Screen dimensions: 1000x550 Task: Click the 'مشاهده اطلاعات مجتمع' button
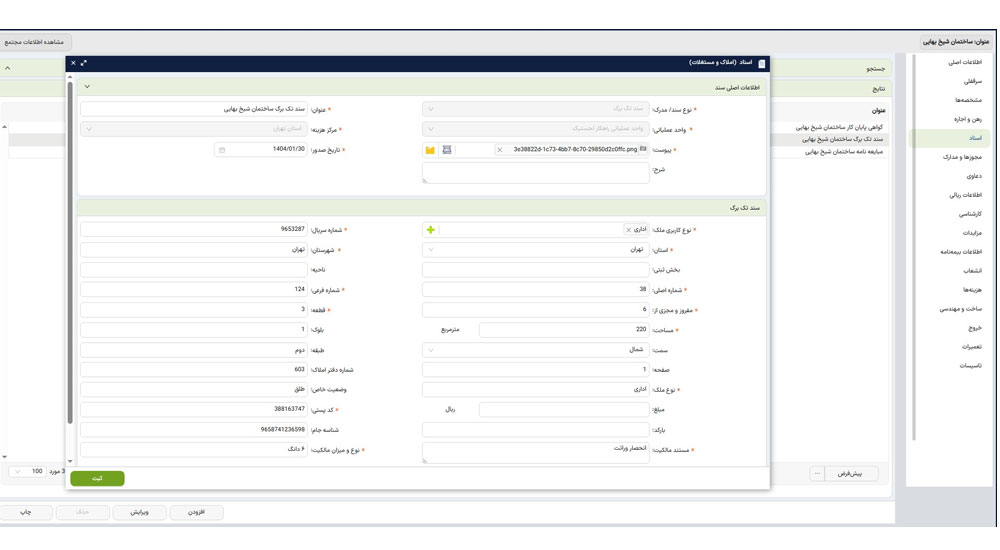(34, 42)
